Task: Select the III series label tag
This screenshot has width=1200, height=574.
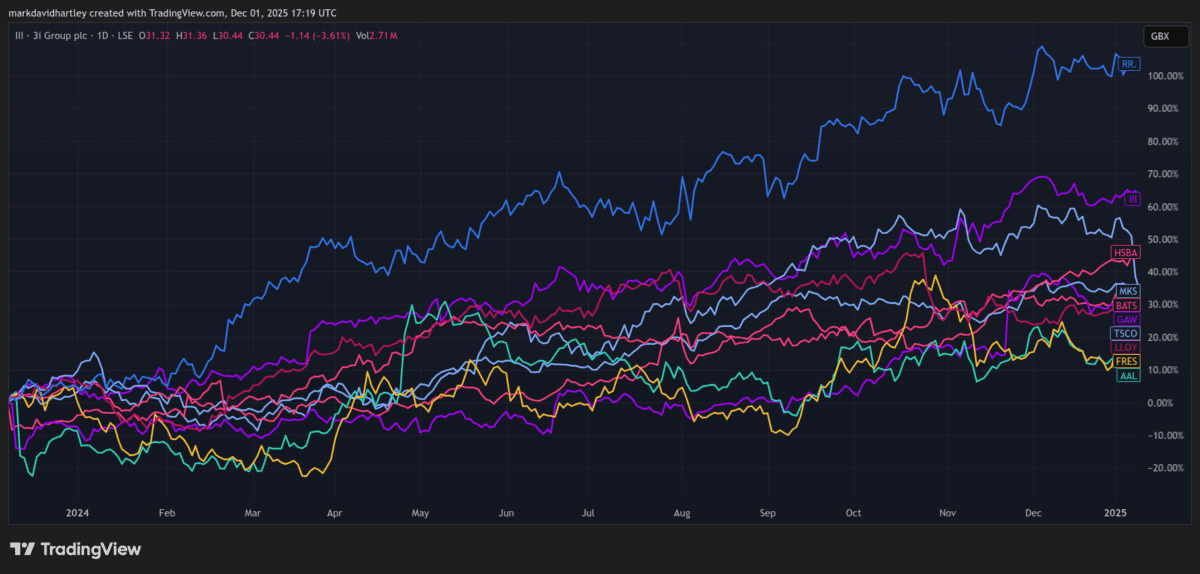Action: click(x=1133, y=199)
